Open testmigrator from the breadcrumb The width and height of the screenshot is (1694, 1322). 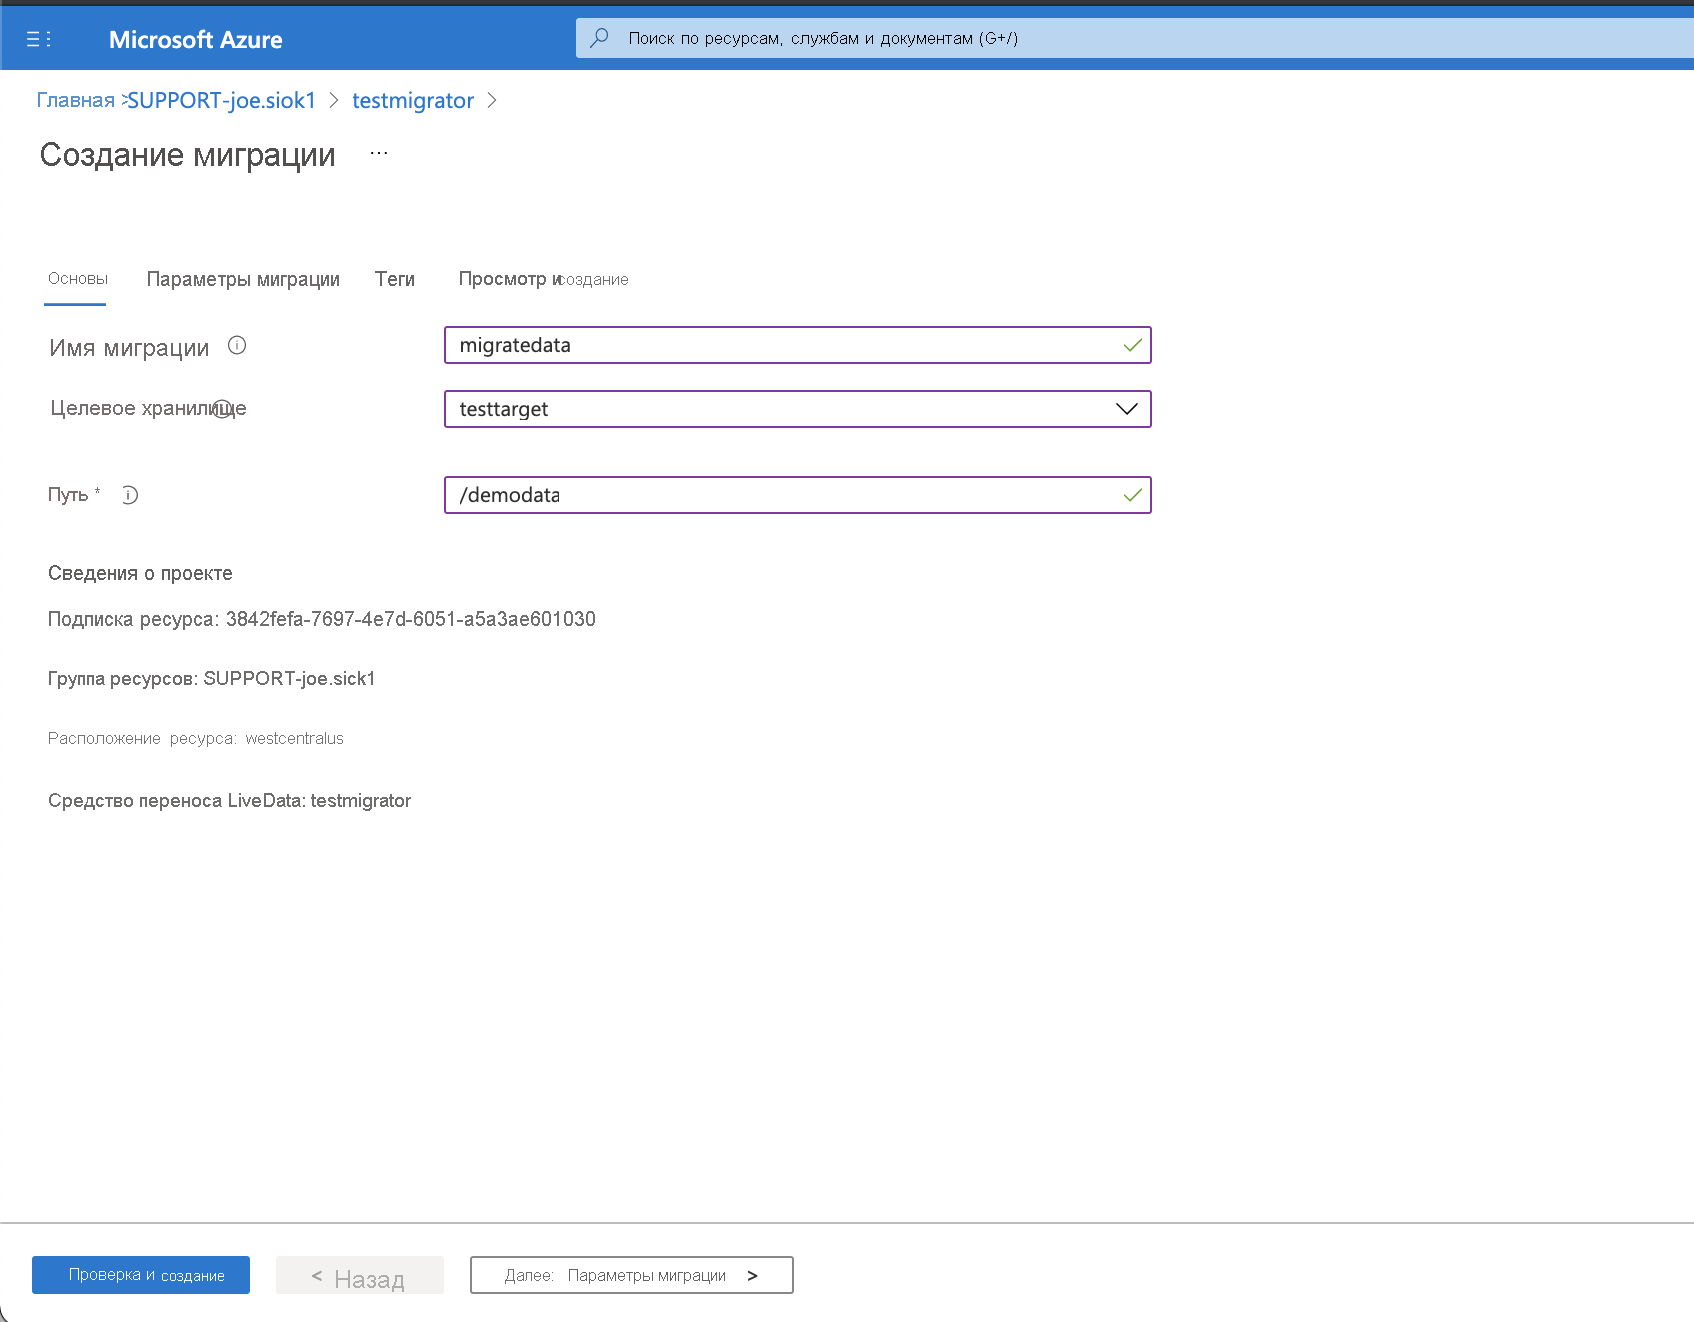[412, 100]
